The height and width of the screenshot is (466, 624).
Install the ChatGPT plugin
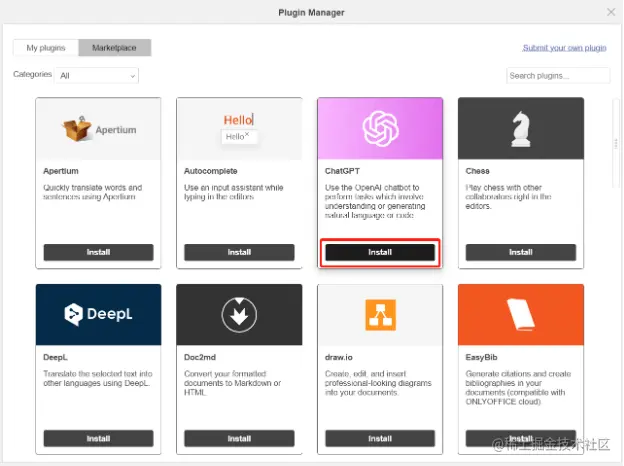[380, 252]
